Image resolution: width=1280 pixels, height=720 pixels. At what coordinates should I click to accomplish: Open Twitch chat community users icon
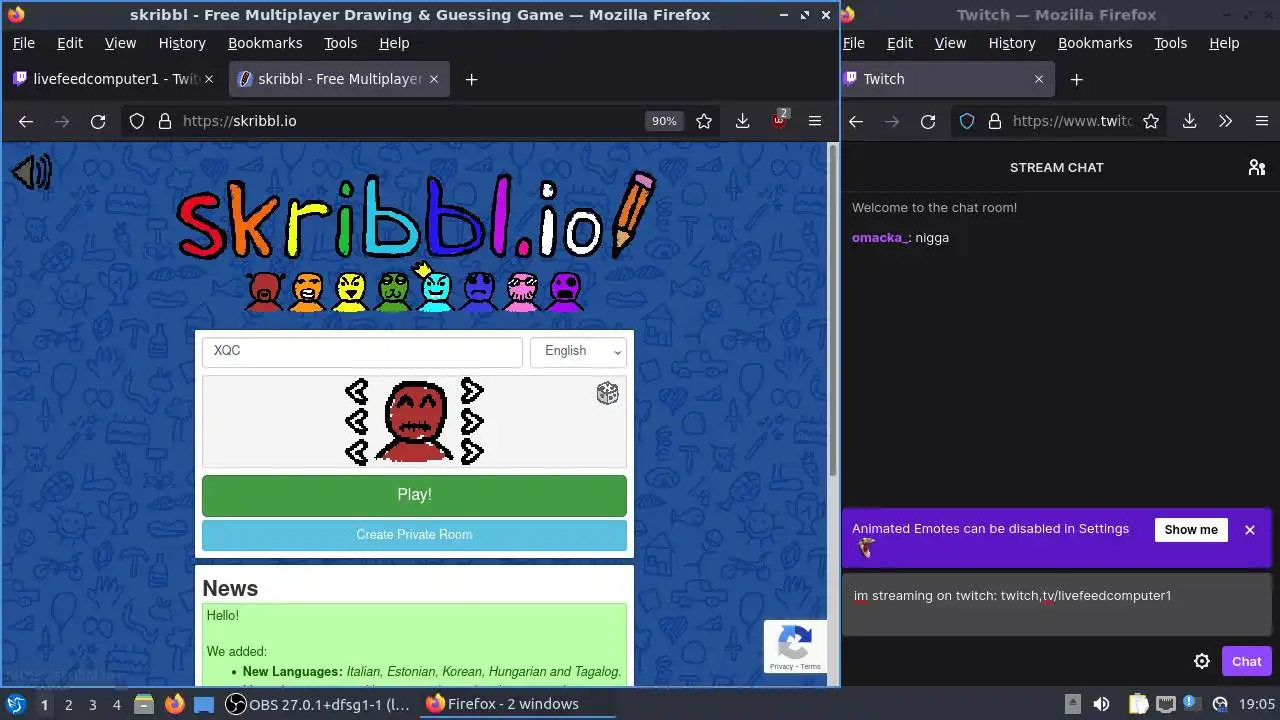click(1257, 167)
